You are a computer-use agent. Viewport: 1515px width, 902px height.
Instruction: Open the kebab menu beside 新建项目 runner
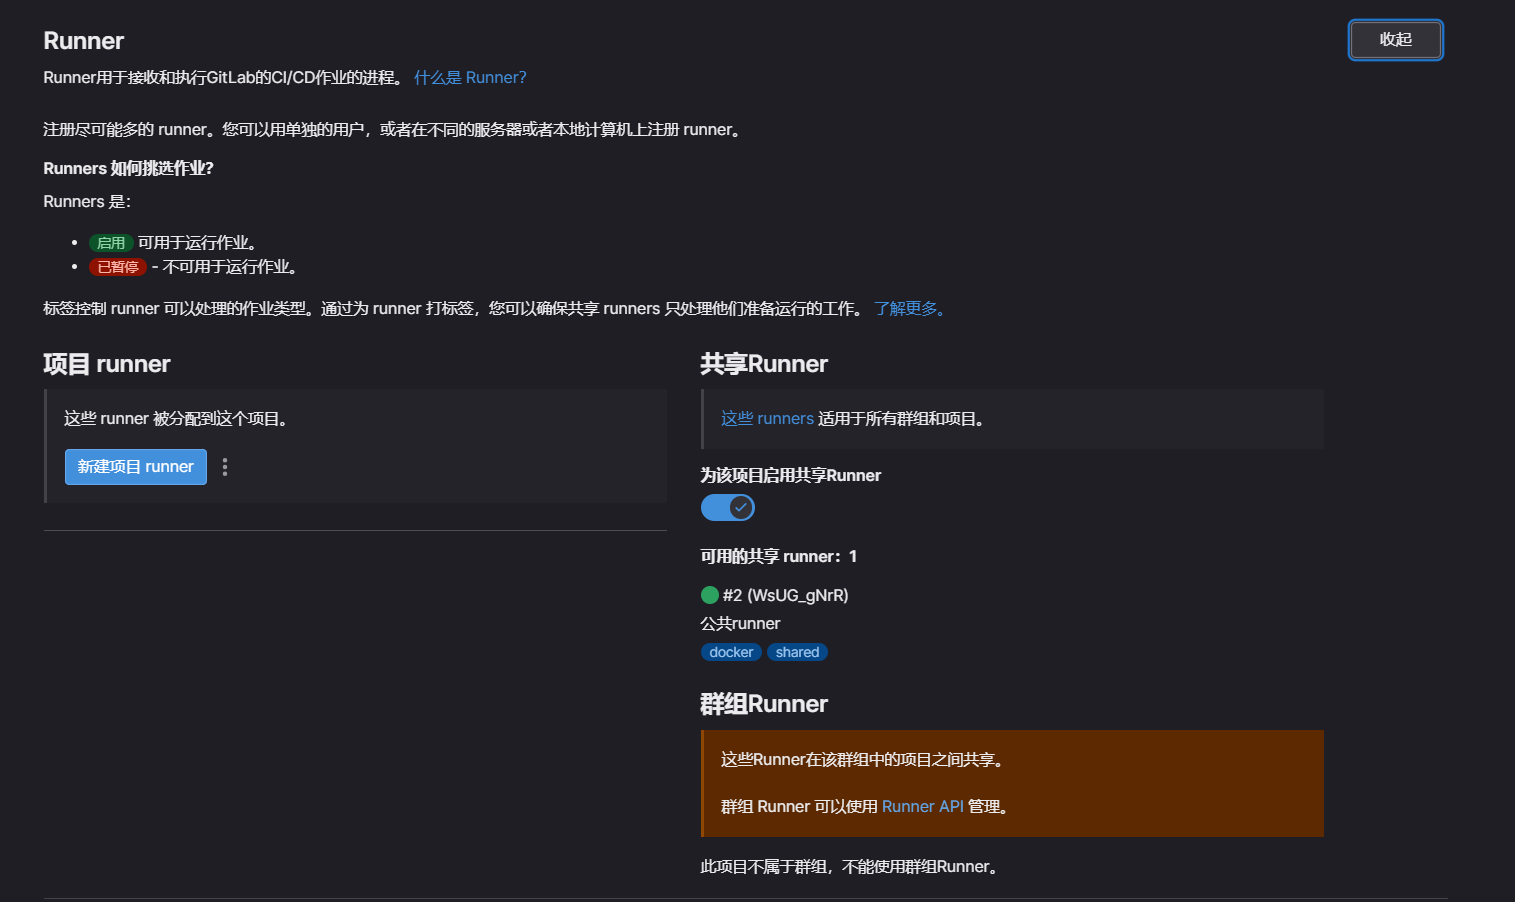[225, 467]
